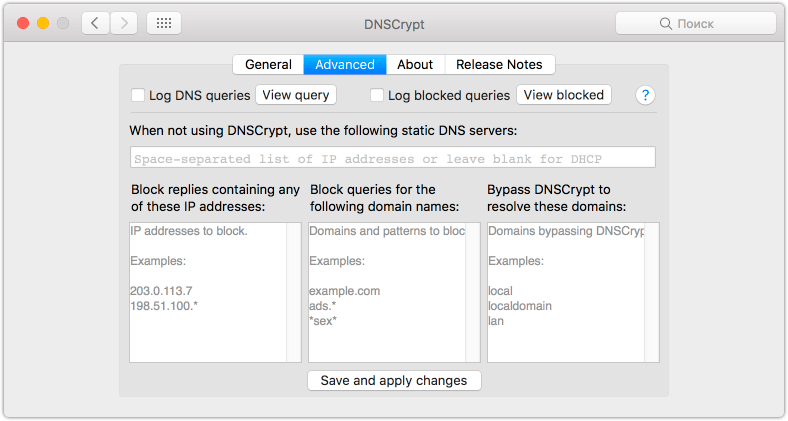Click Save and apply changes
This screenshot has width=788, height=421.
394,380
